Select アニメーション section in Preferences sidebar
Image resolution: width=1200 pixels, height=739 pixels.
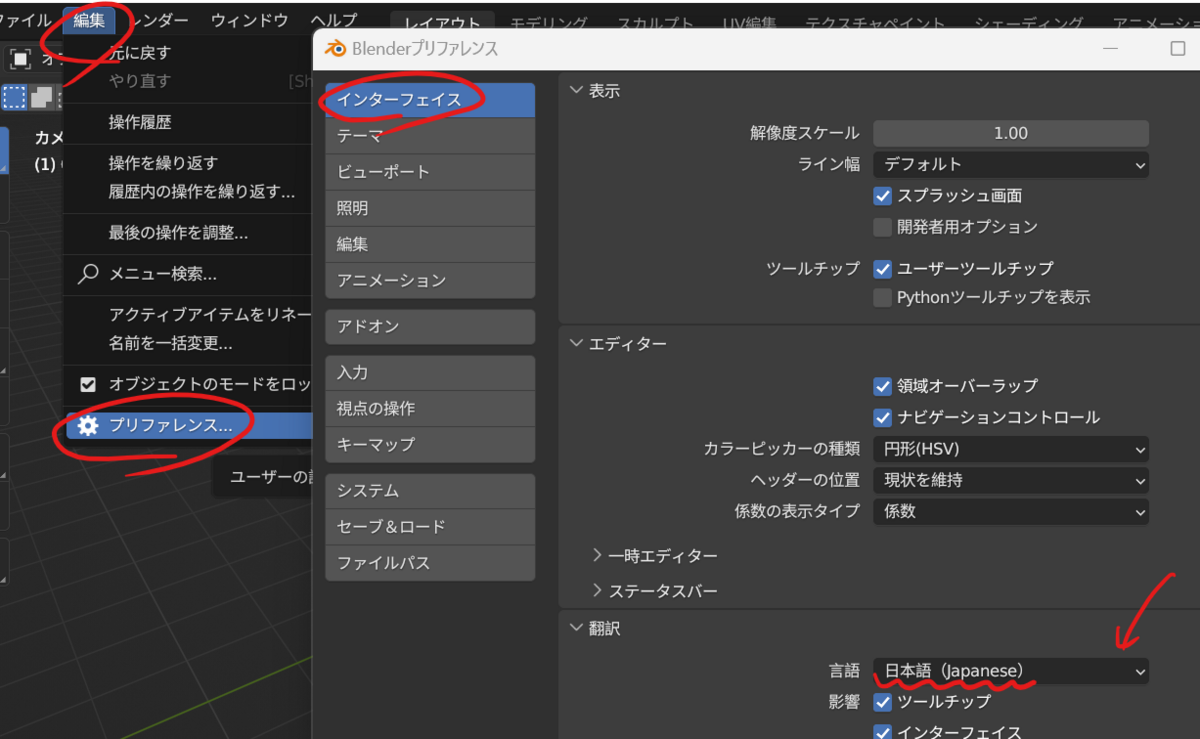pos(430,280)
